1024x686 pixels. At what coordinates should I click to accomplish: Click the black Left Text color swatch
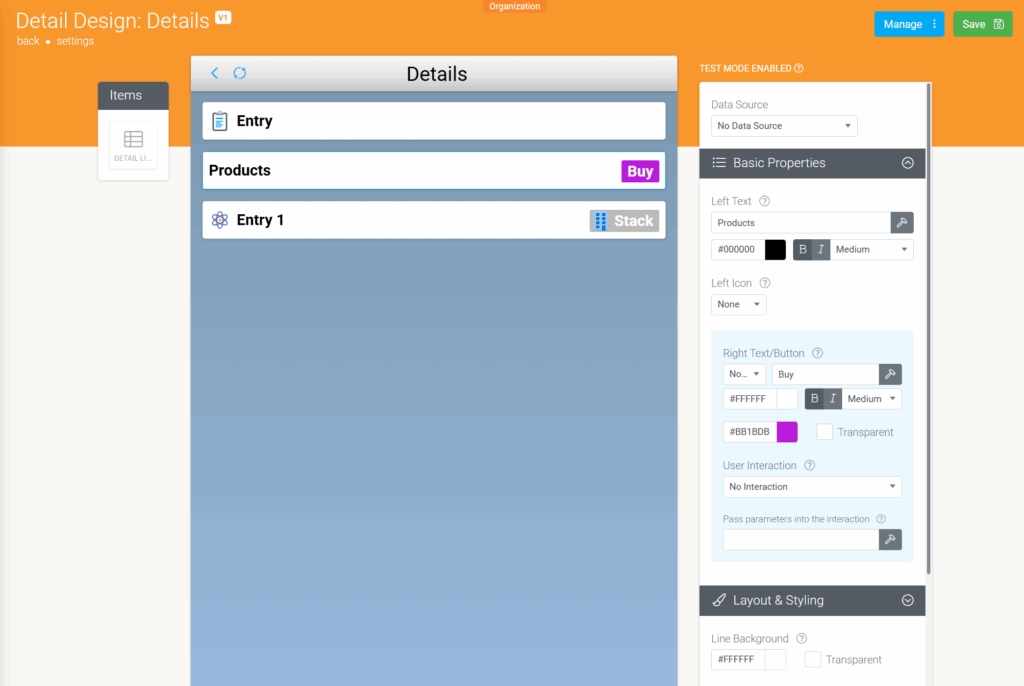click(775, 250)
